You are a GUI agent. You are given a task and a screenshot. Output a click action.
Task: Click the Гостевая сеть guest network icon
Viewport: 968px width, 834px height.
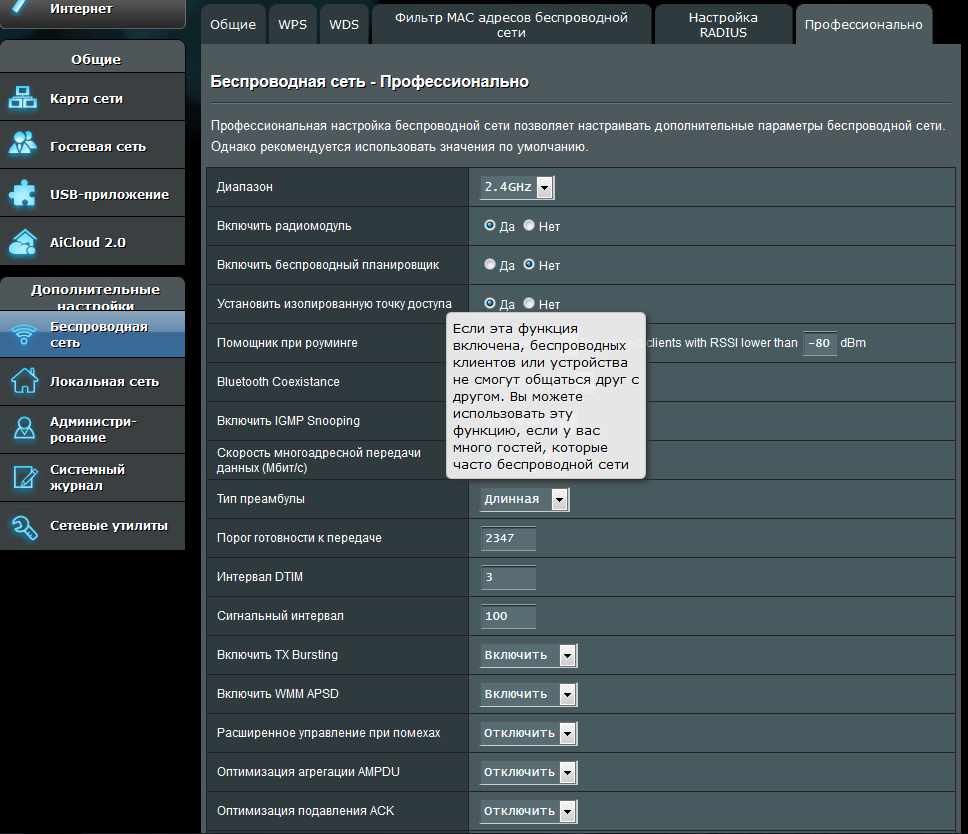pos(23,144)
